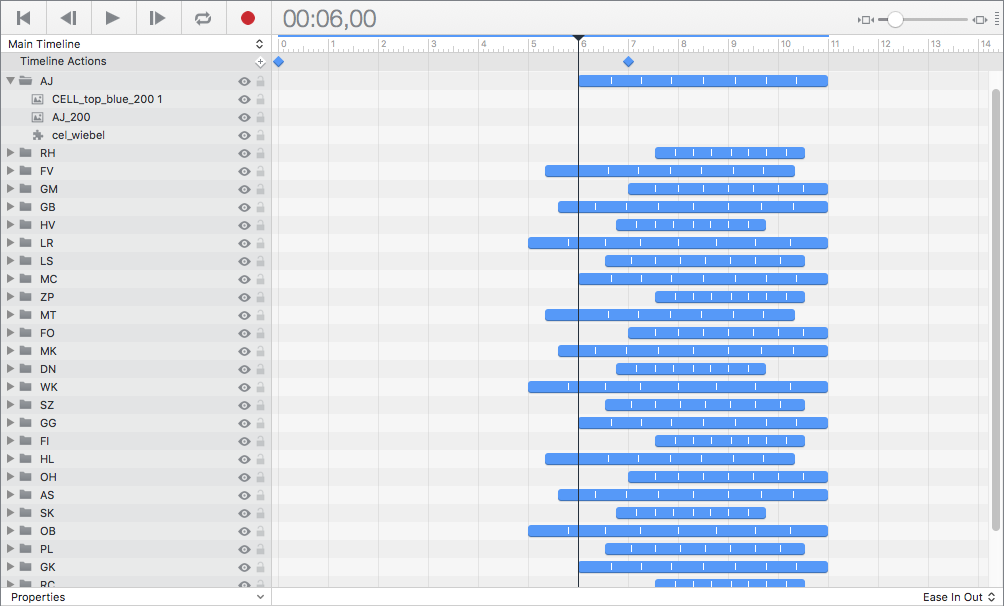The height and width of the screenshot is (606, 1004).
Task: Click the playhead handle at 6 seconds
Action: (x=578, y=38)
